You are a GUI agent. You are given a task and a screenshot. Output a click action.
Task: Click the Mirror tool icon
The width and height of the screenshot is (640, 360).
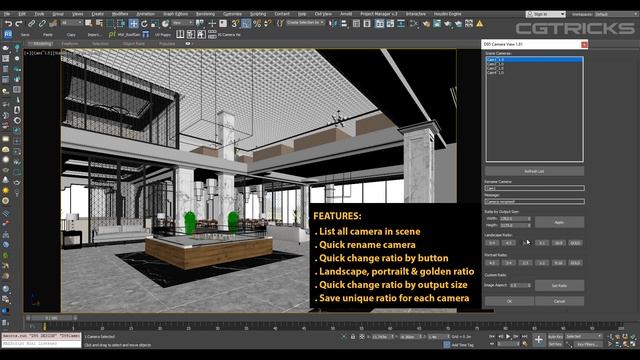coord(334,24)
